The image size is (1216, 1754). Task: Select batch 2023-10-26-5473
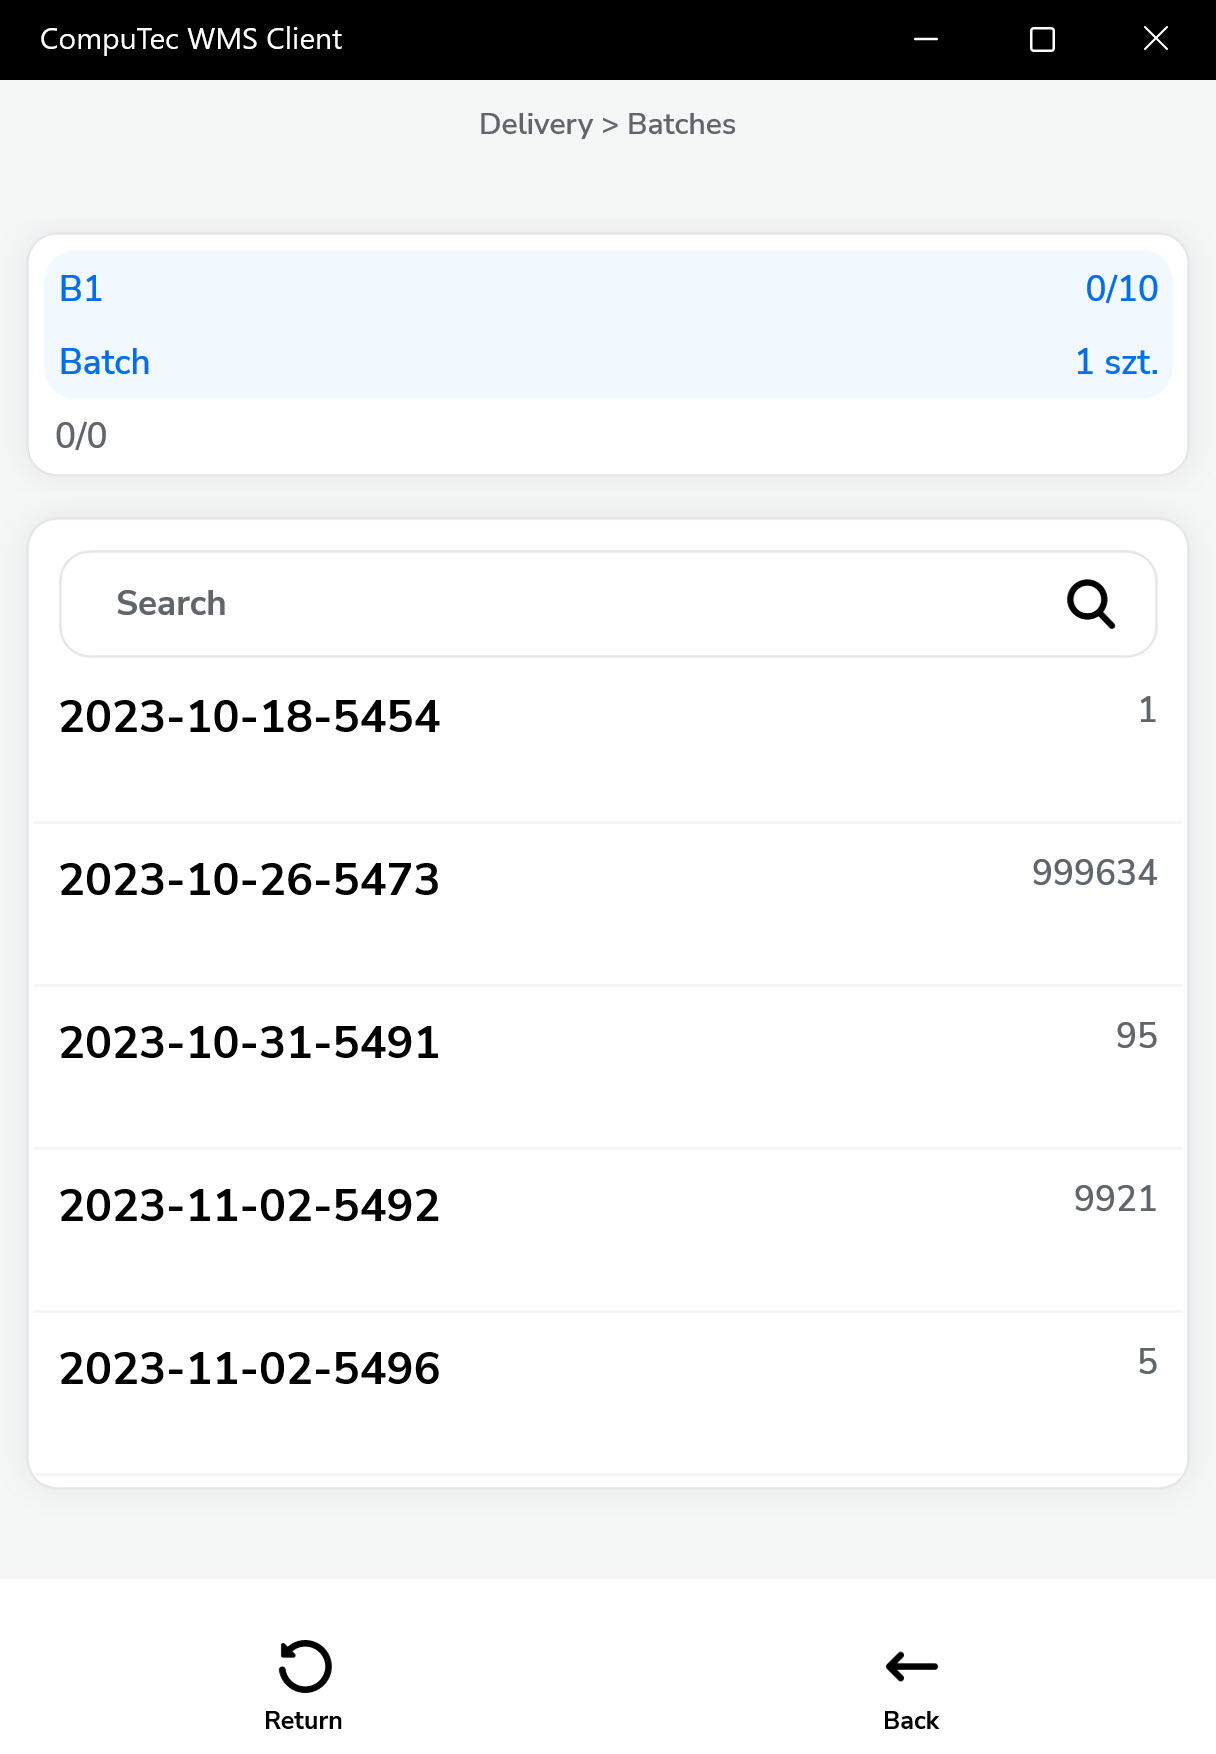pos(250,880)
